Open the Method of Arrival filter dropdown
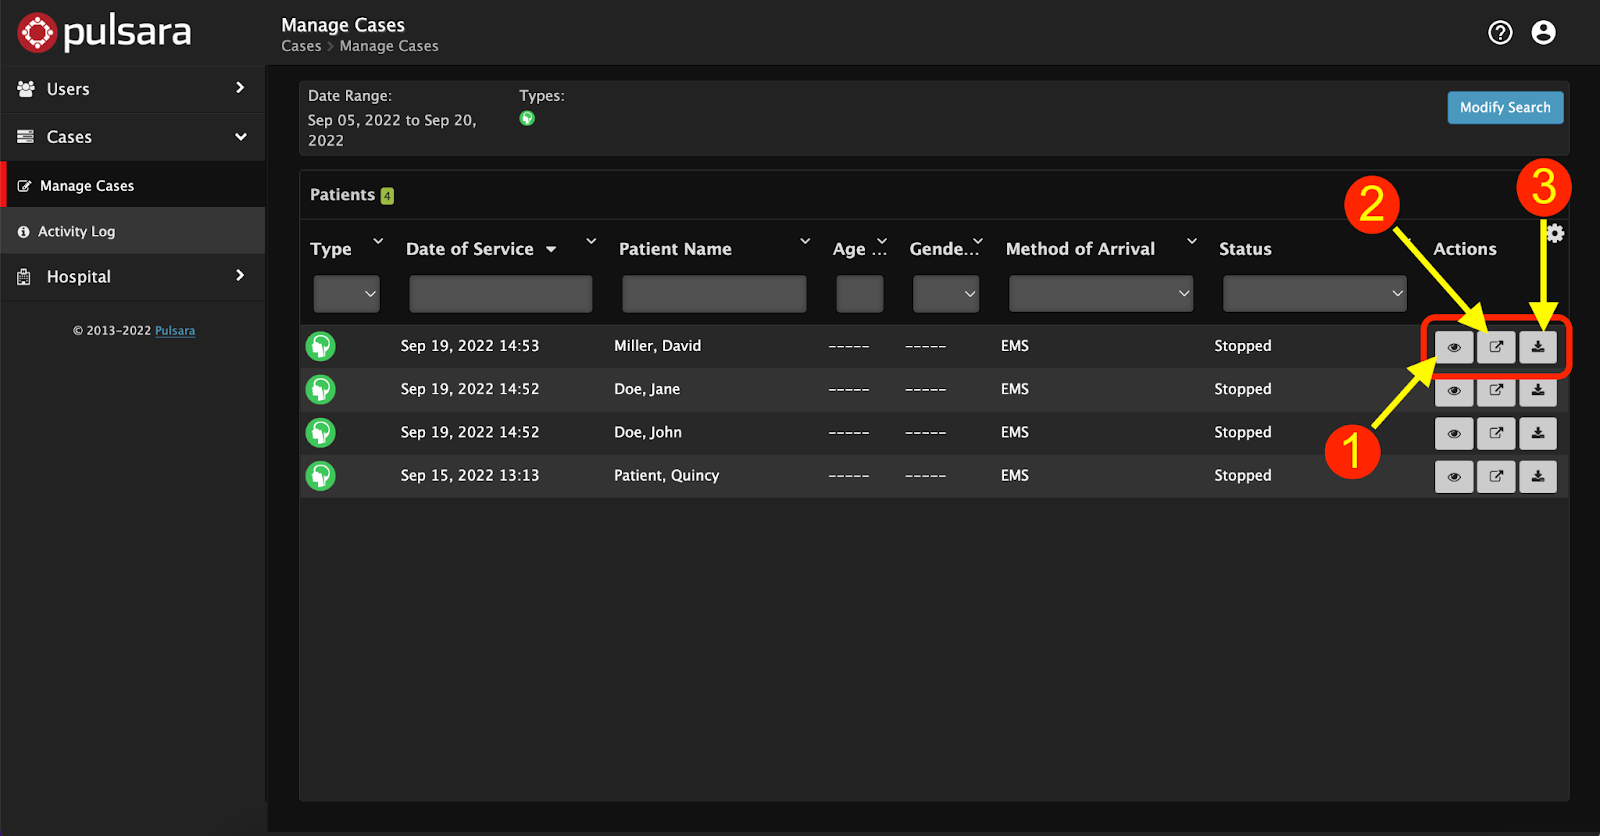 point(1101,294)
